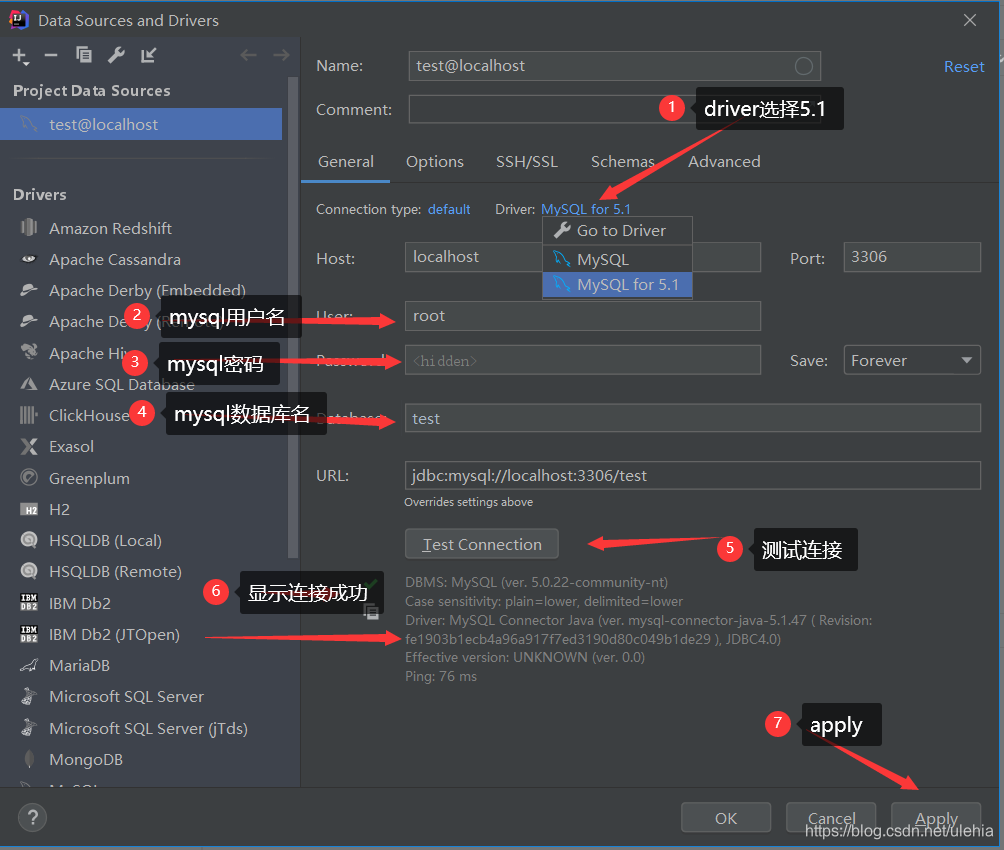
Task: Switch to the Advanced tab
Action: coord(724,161)
